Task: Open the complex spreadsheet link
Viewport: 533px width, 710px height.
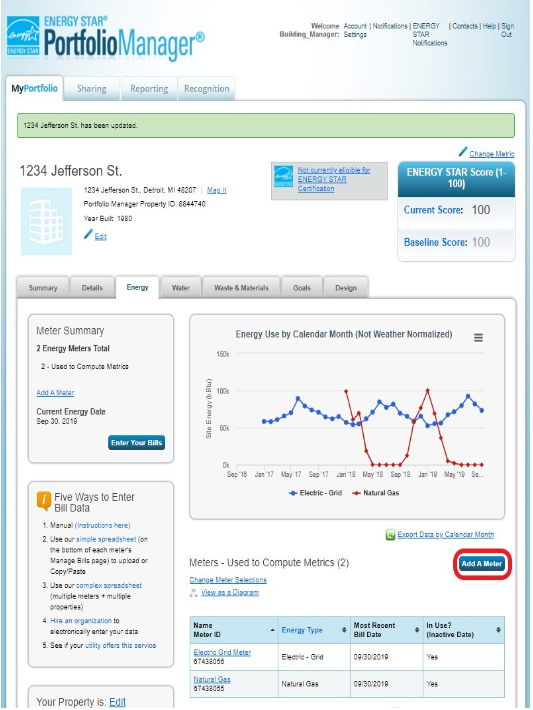Action: pos(109,585)
